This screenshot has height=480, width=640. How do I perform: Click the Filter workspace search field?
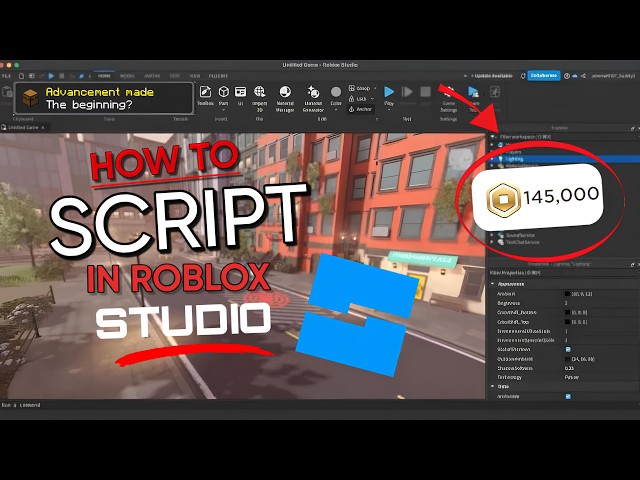(x=567, y=137)
